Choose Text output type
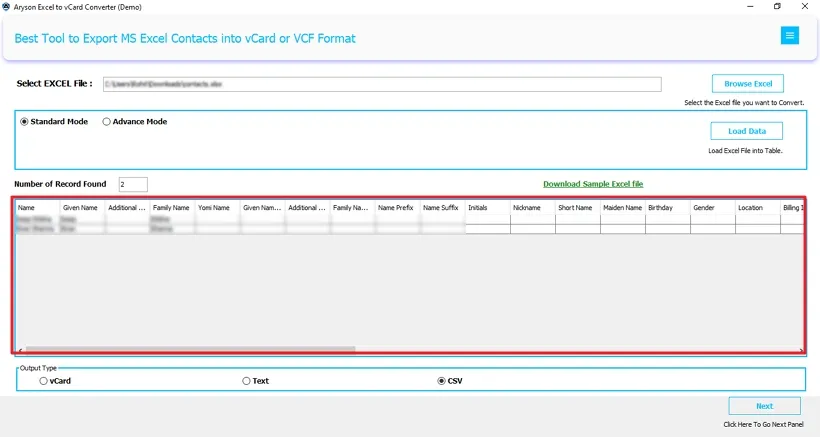 click(x=246, y=381)
